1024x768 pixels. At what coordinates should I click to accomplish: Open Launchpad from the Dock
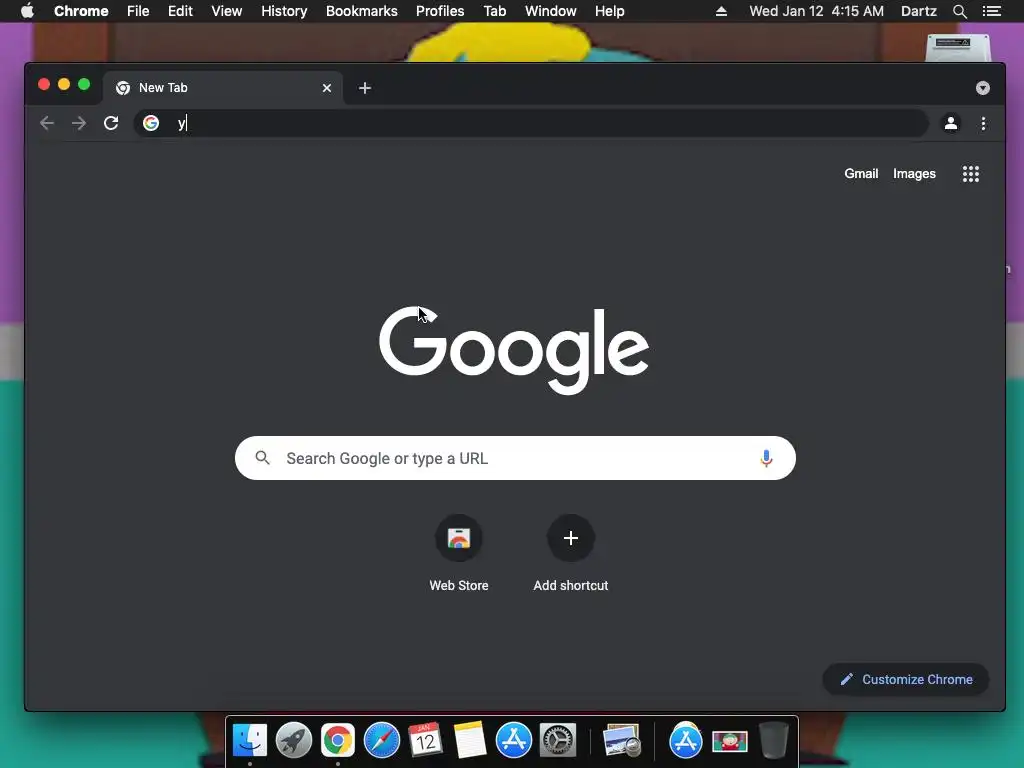coord(294,741)
